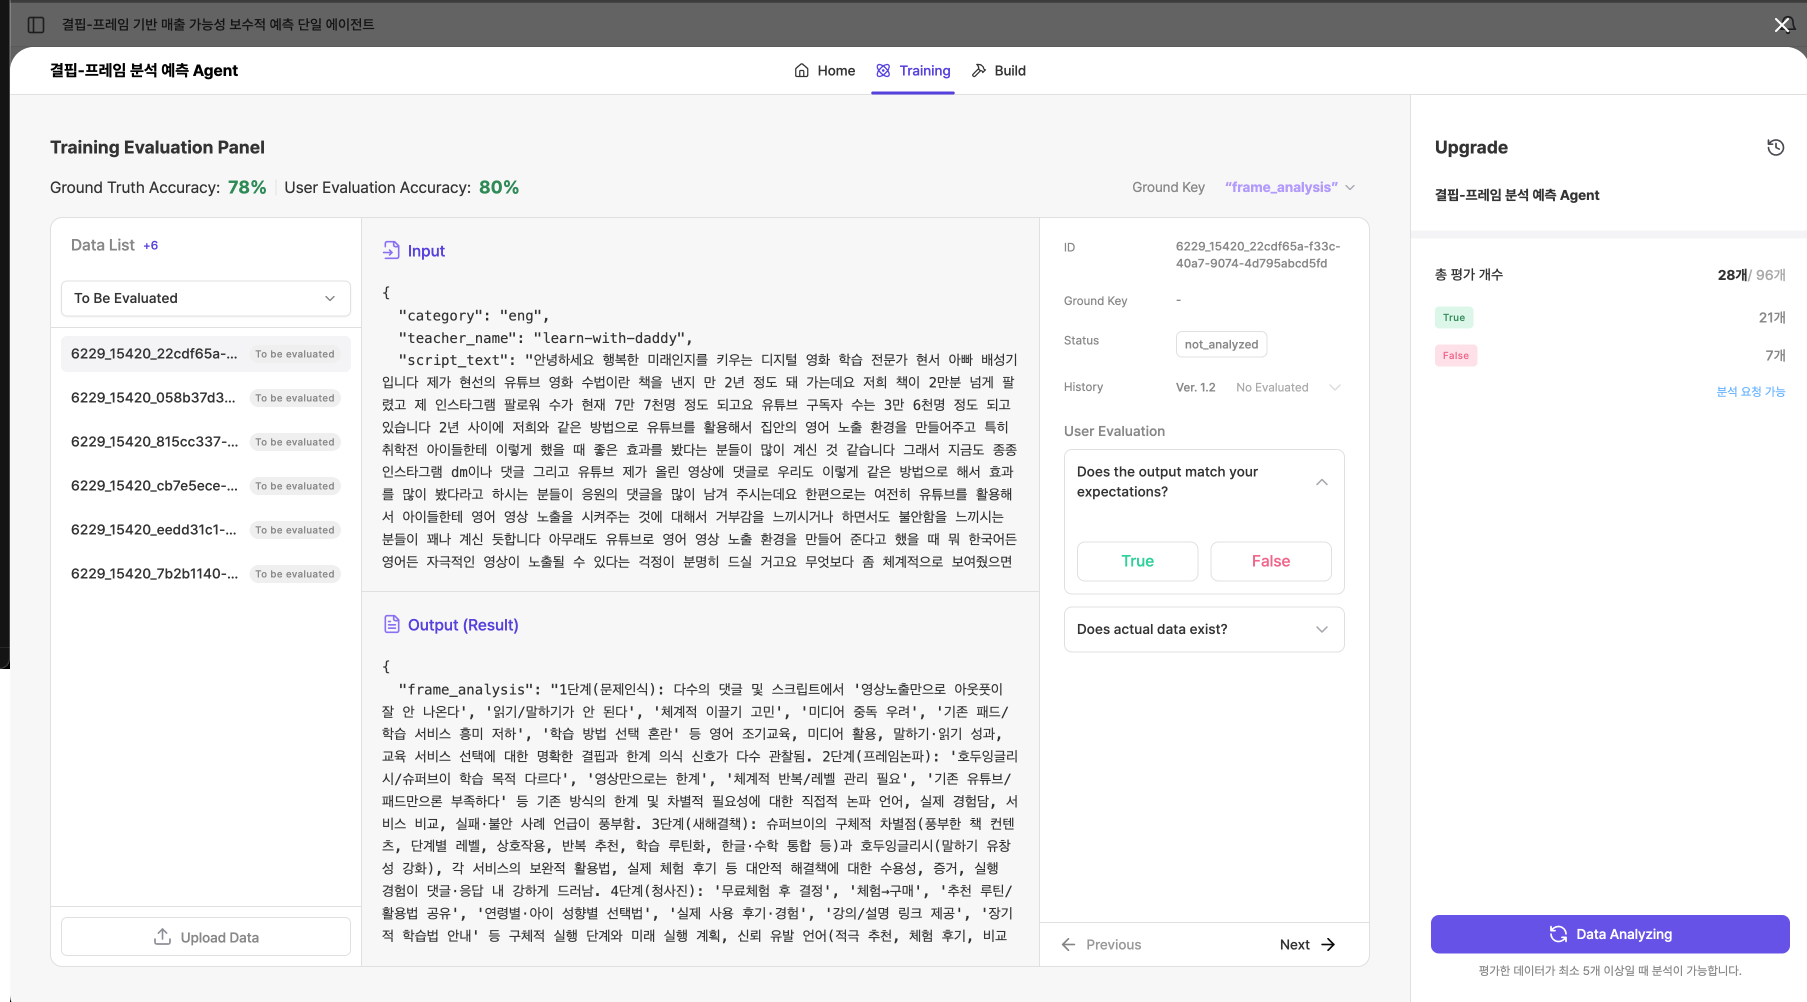Image resolution: width=1807 pixels, height=1002 pixels.
Task: Toggle the sidebar panel icon
Action: click(36, 24)
